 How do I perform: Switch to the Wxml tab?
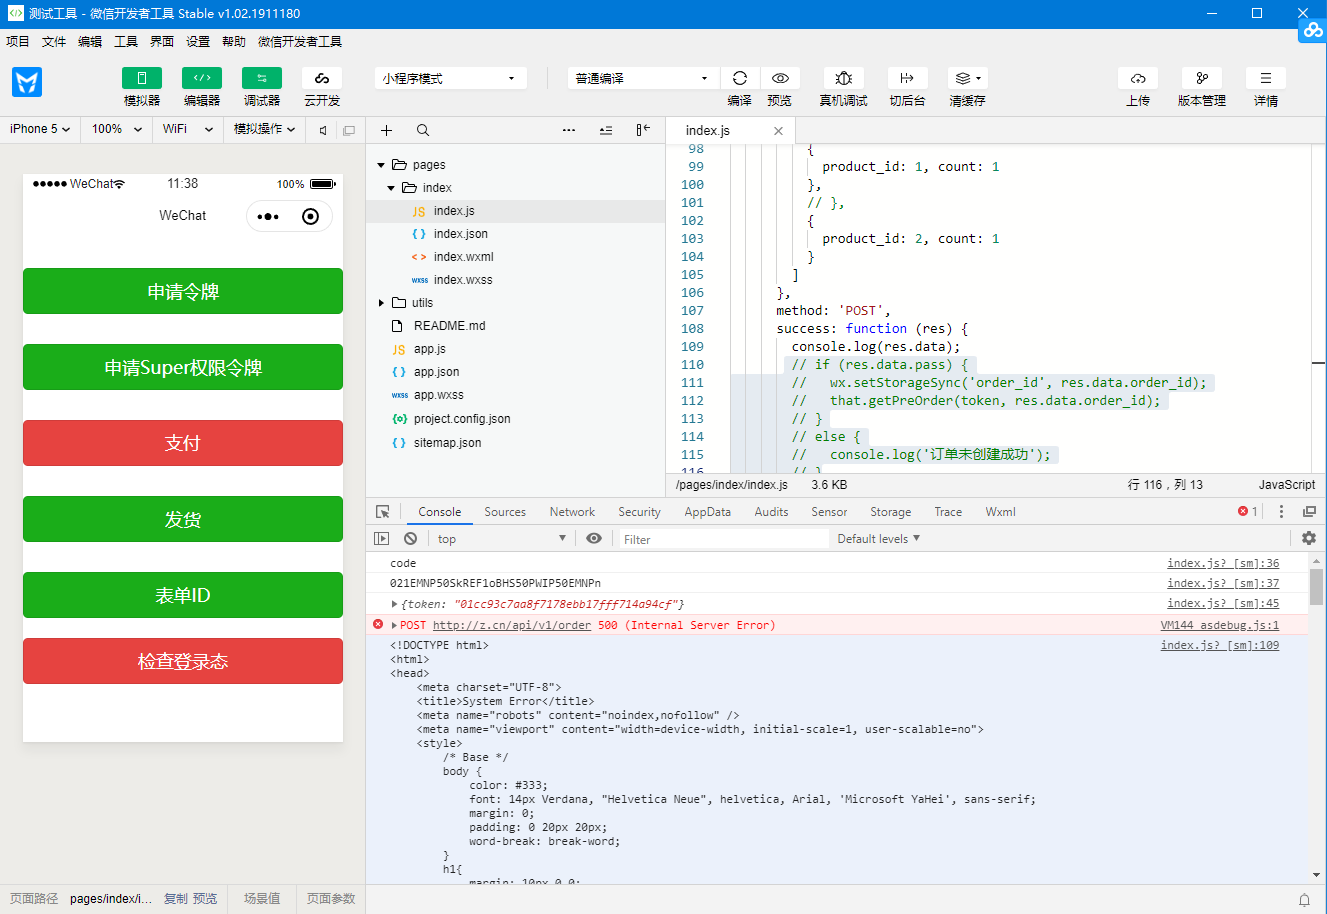click(1000, 512)
